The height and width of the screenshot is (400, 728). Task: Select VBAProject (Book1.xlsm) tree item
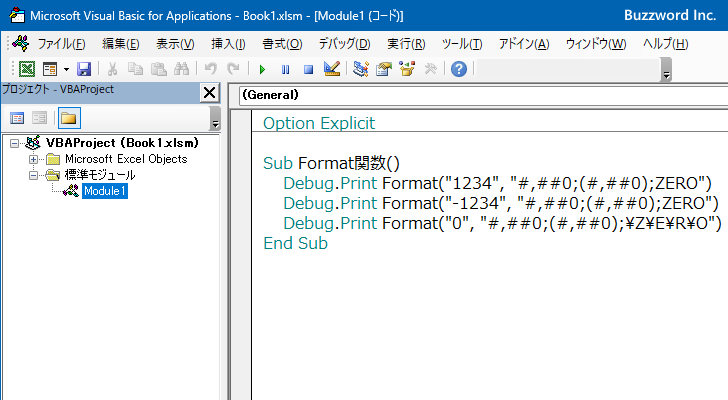(x=122, y=143)
